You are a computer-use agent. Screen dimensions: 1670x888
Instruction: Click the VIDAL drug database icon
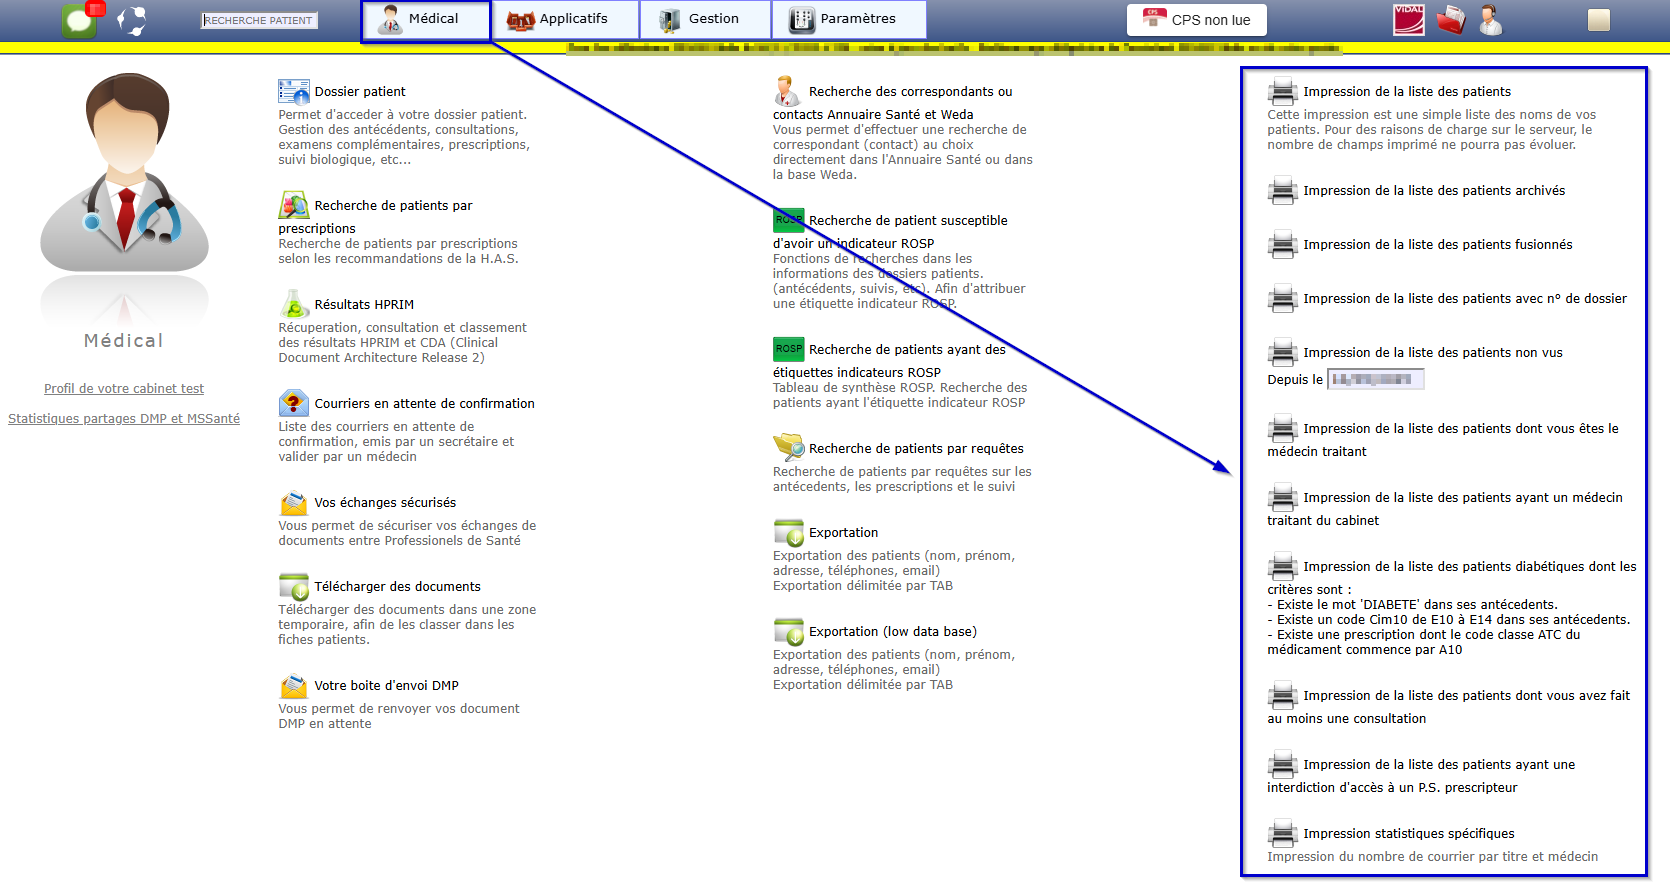(x=1408, y=20)
